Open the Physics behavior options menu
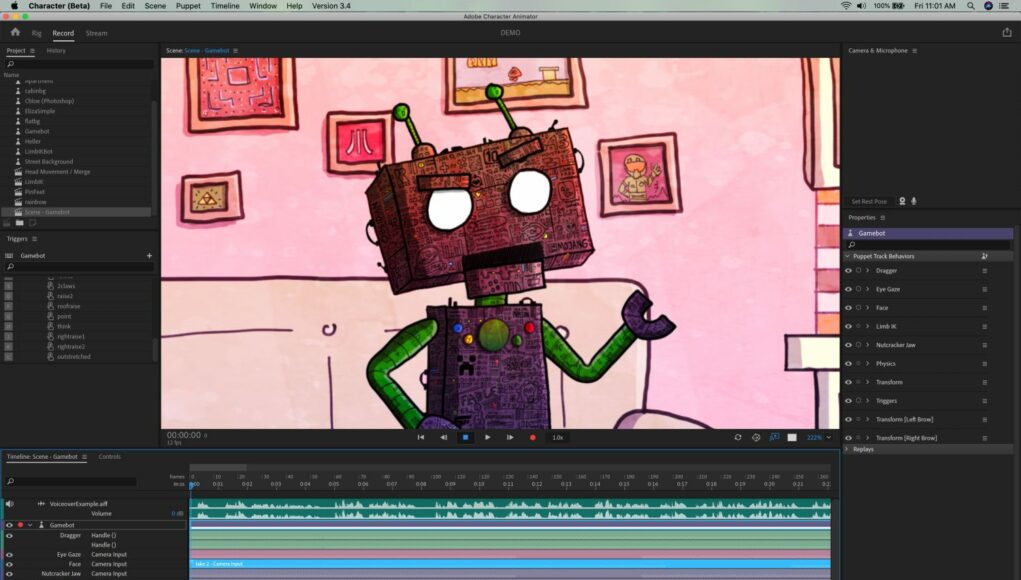This screenshot has height=580, width=1021. [985, 364]
